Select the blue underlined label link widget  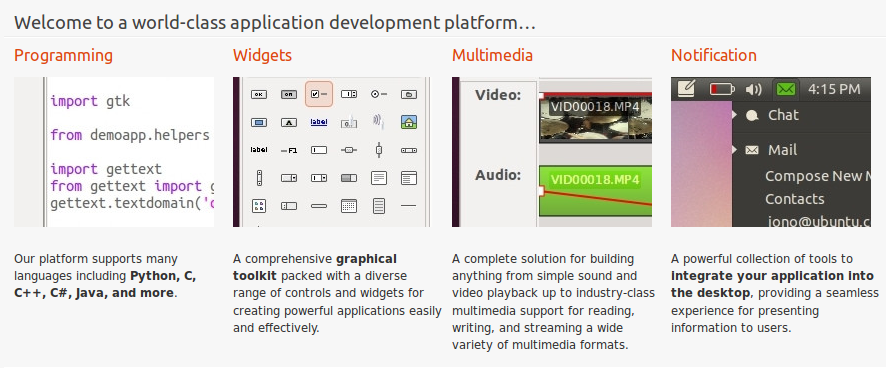(319, 122)
